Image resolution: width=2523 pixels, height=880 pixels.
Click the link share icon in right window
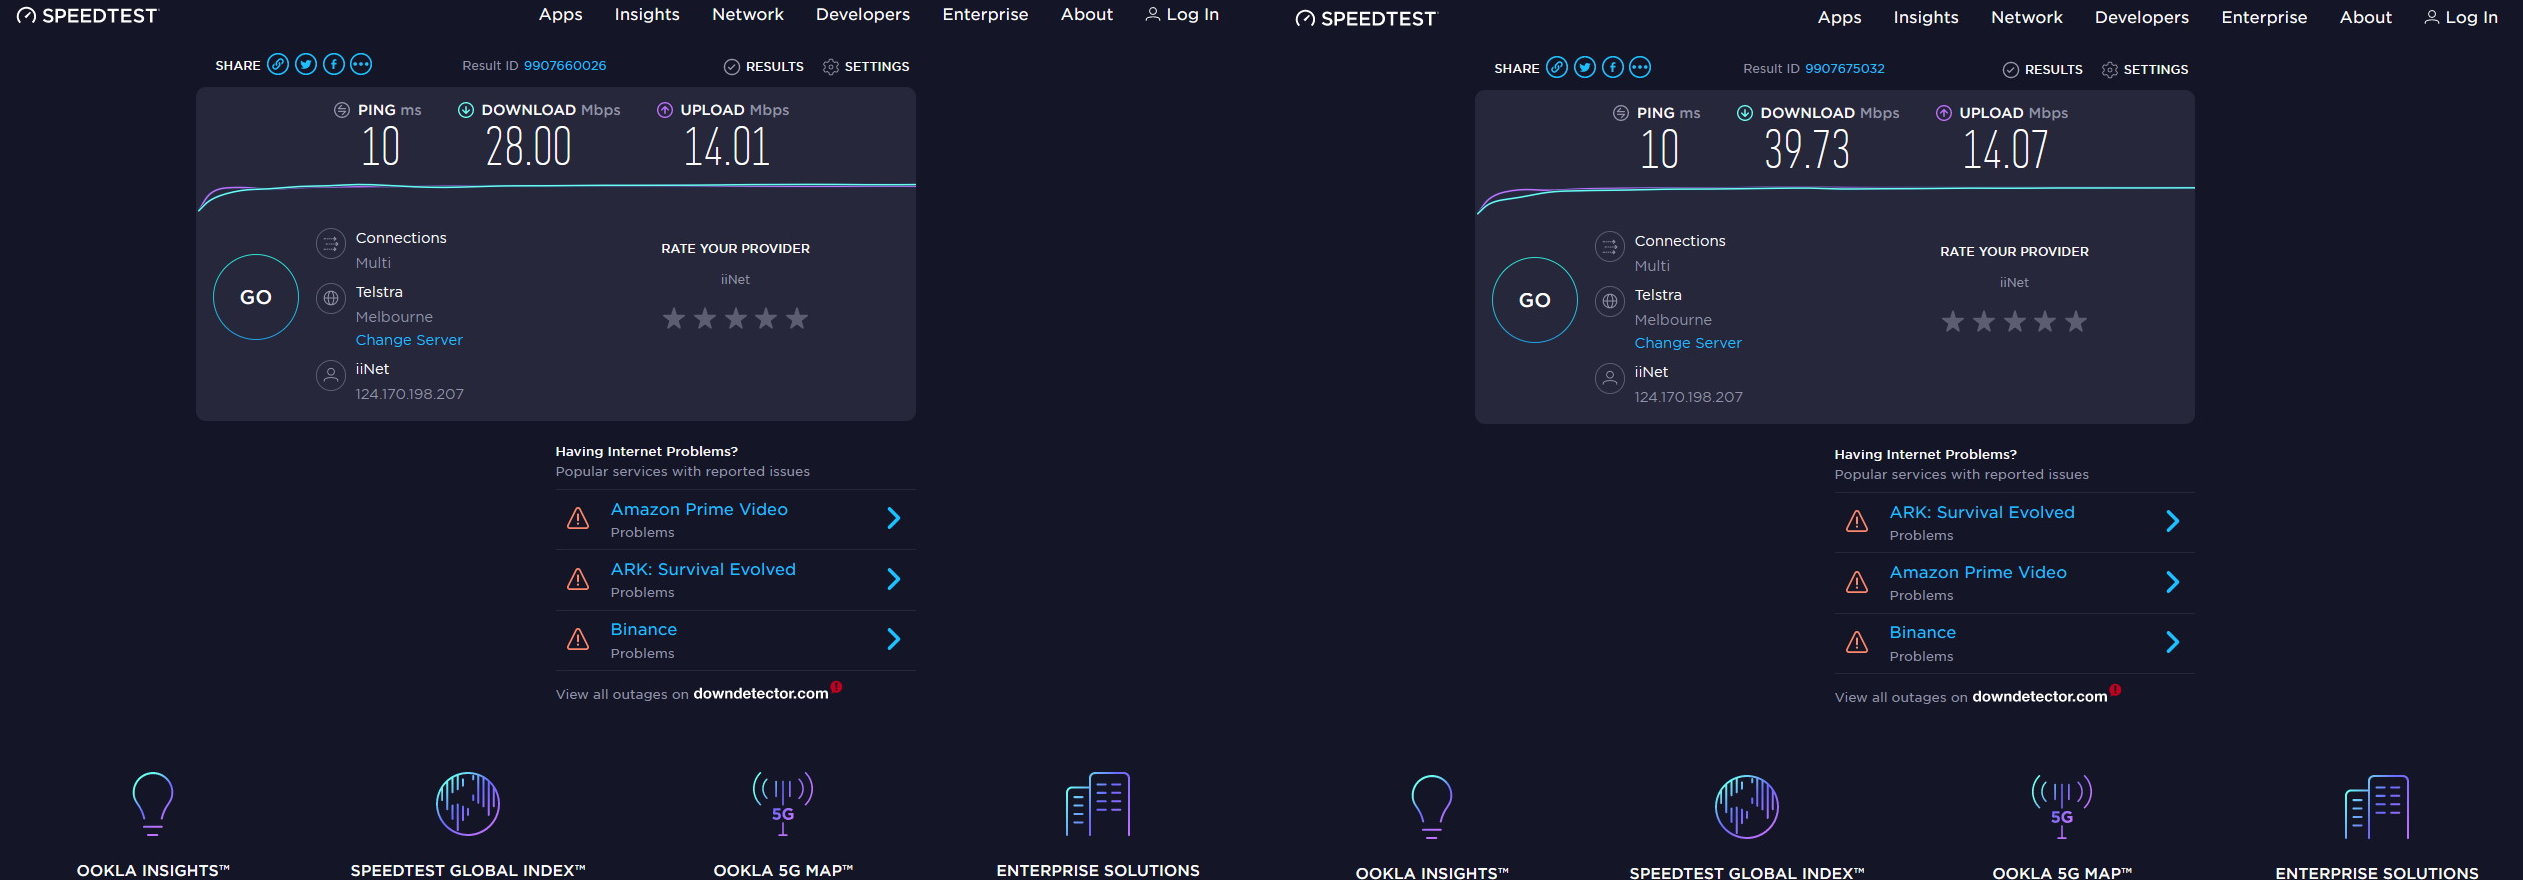[1557, 67]
